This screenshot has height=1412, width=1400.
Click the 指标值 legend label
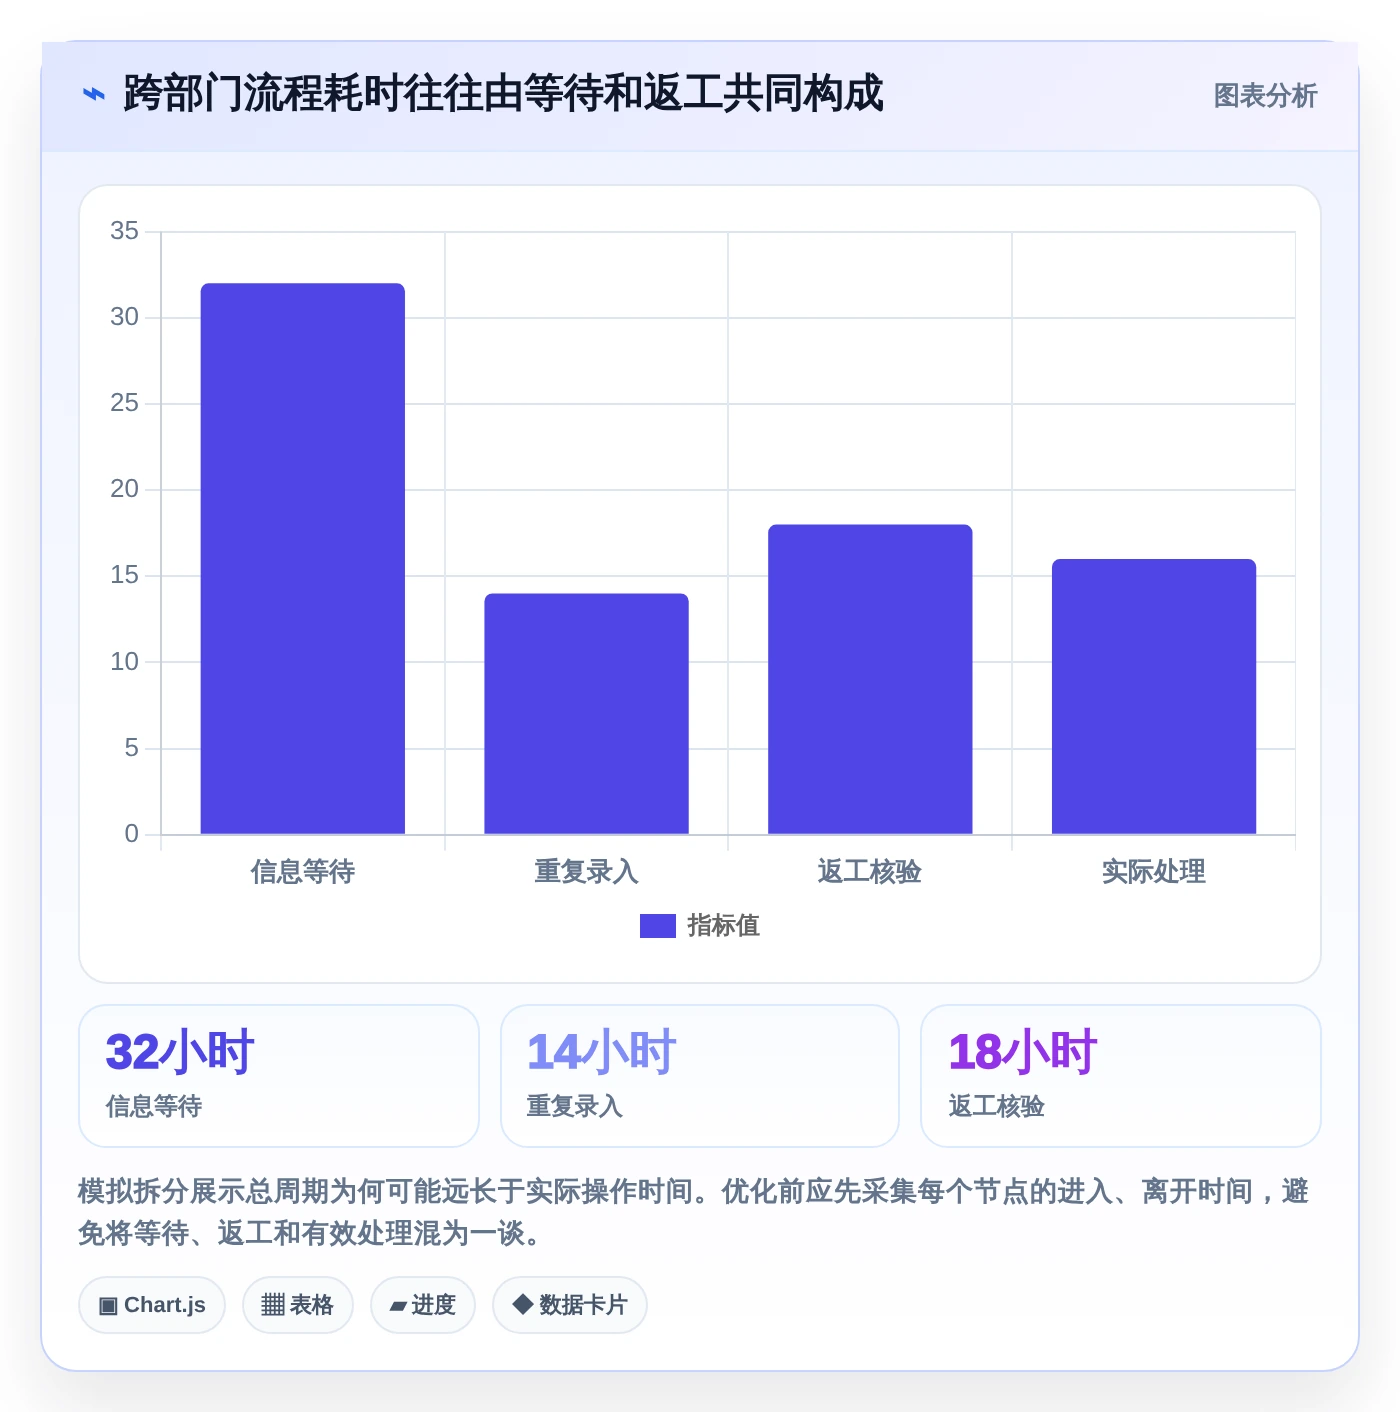[x=724, y=926]
